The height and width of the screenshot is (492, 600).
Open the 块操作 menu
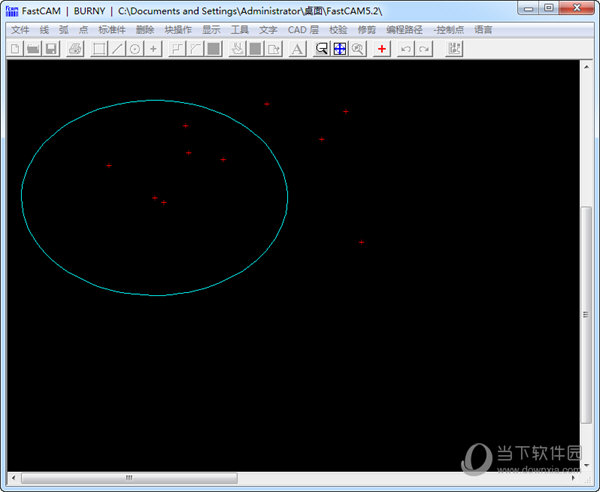pyautogui.click(x=177, y=30)
